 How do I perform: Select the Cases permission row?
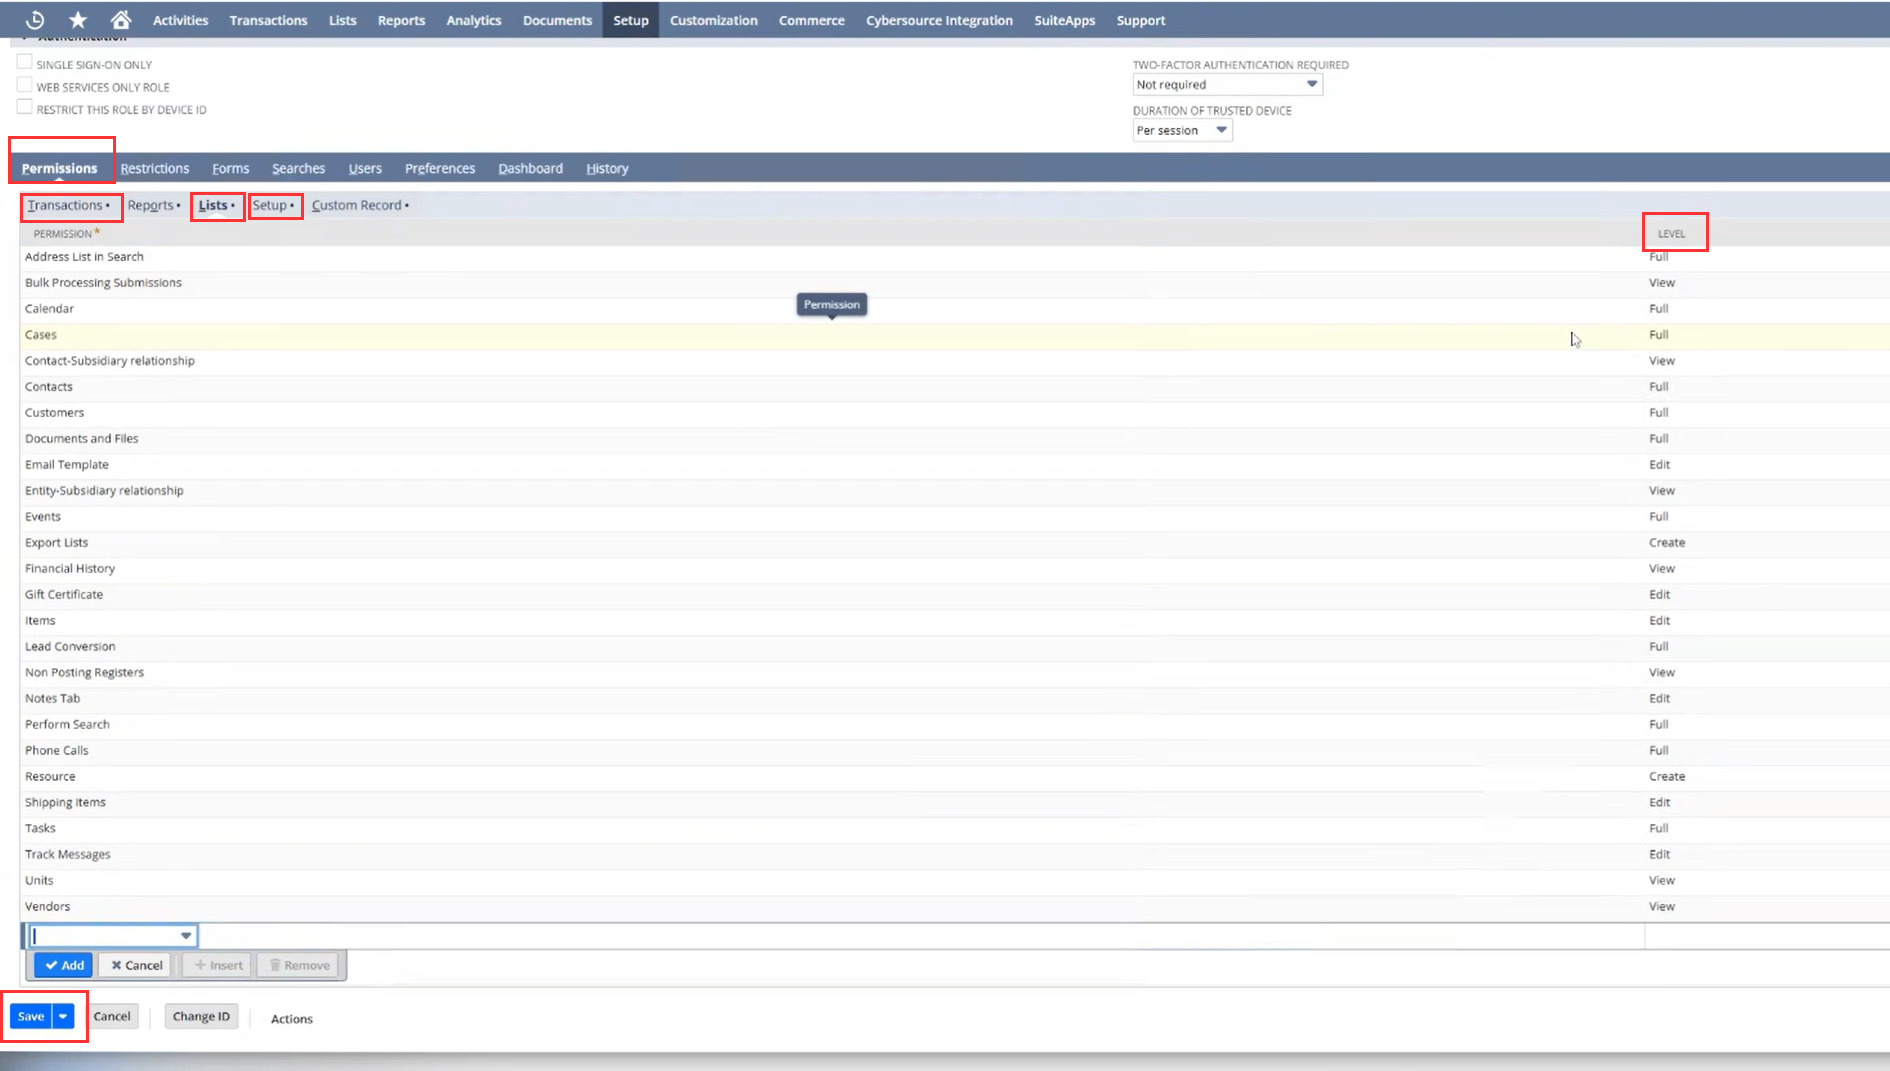click(x=955, y=335)
